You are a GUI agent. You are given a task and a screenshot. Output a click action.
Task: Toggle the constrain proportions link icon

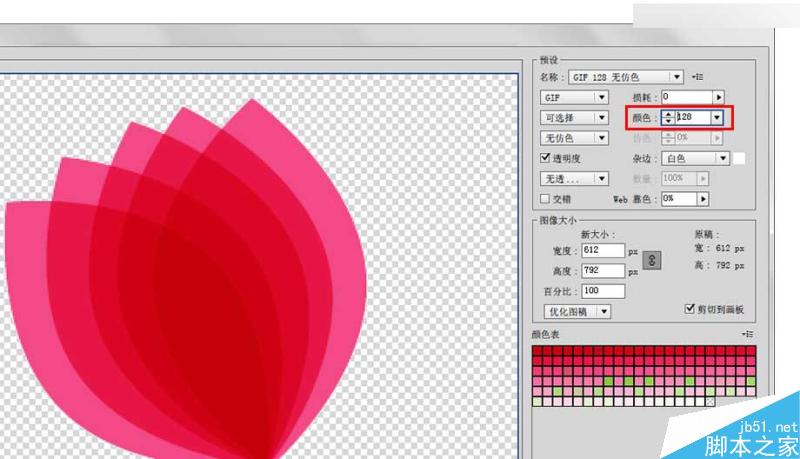[x=652, y=260]
